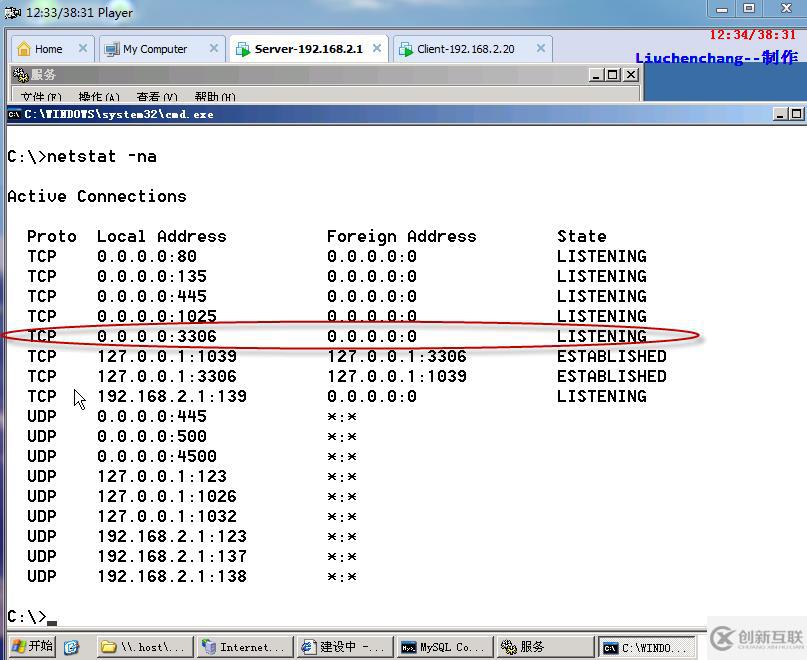Open the 建设中 browser taskbar item

(344, 647)
